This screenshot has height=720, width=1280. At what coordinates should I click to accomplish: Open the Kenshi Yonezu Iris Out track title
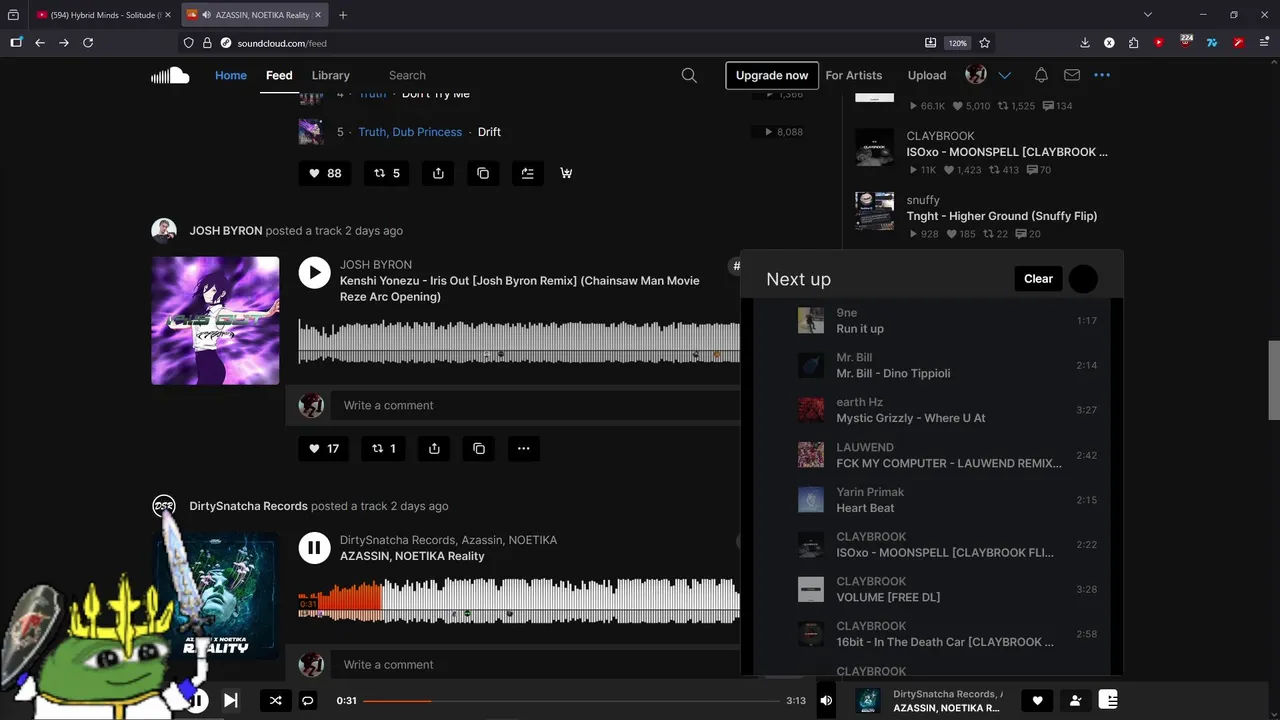click(x=520, y=289)
